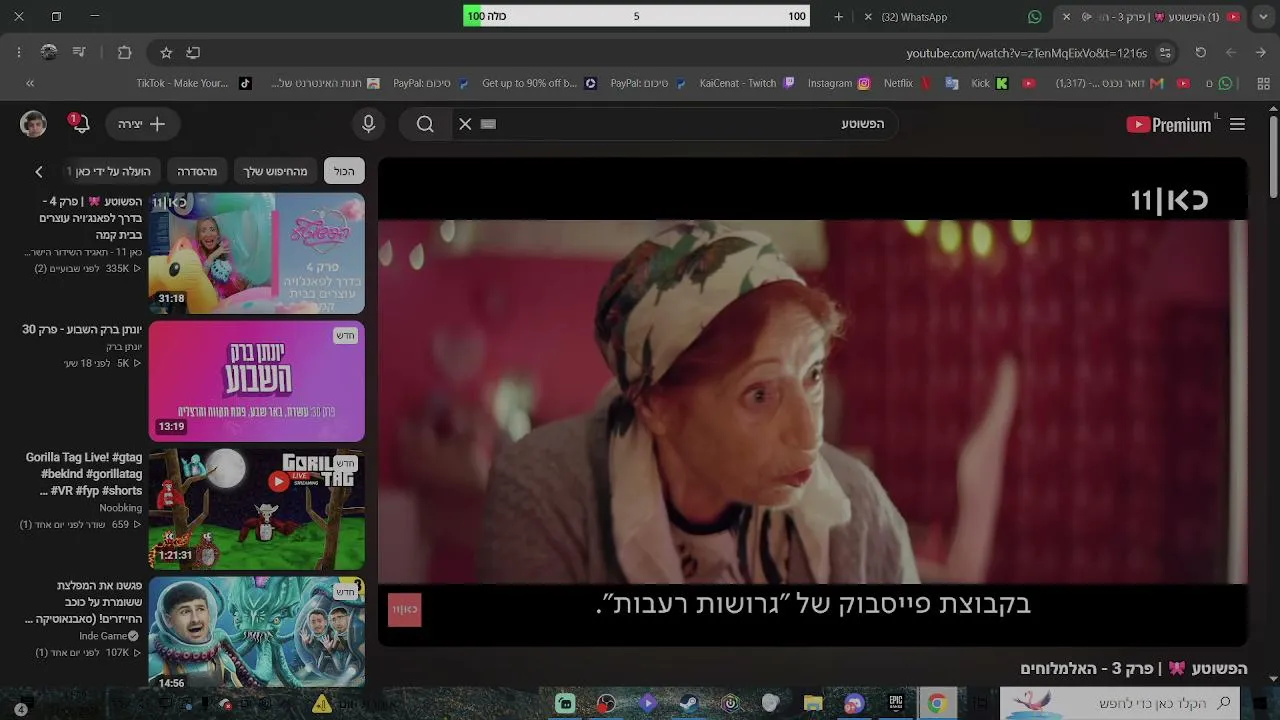This screenshot has width=1280, height=720.
Task: Open the on-screen keyboard in search box
Action: [x=488, y=124]
